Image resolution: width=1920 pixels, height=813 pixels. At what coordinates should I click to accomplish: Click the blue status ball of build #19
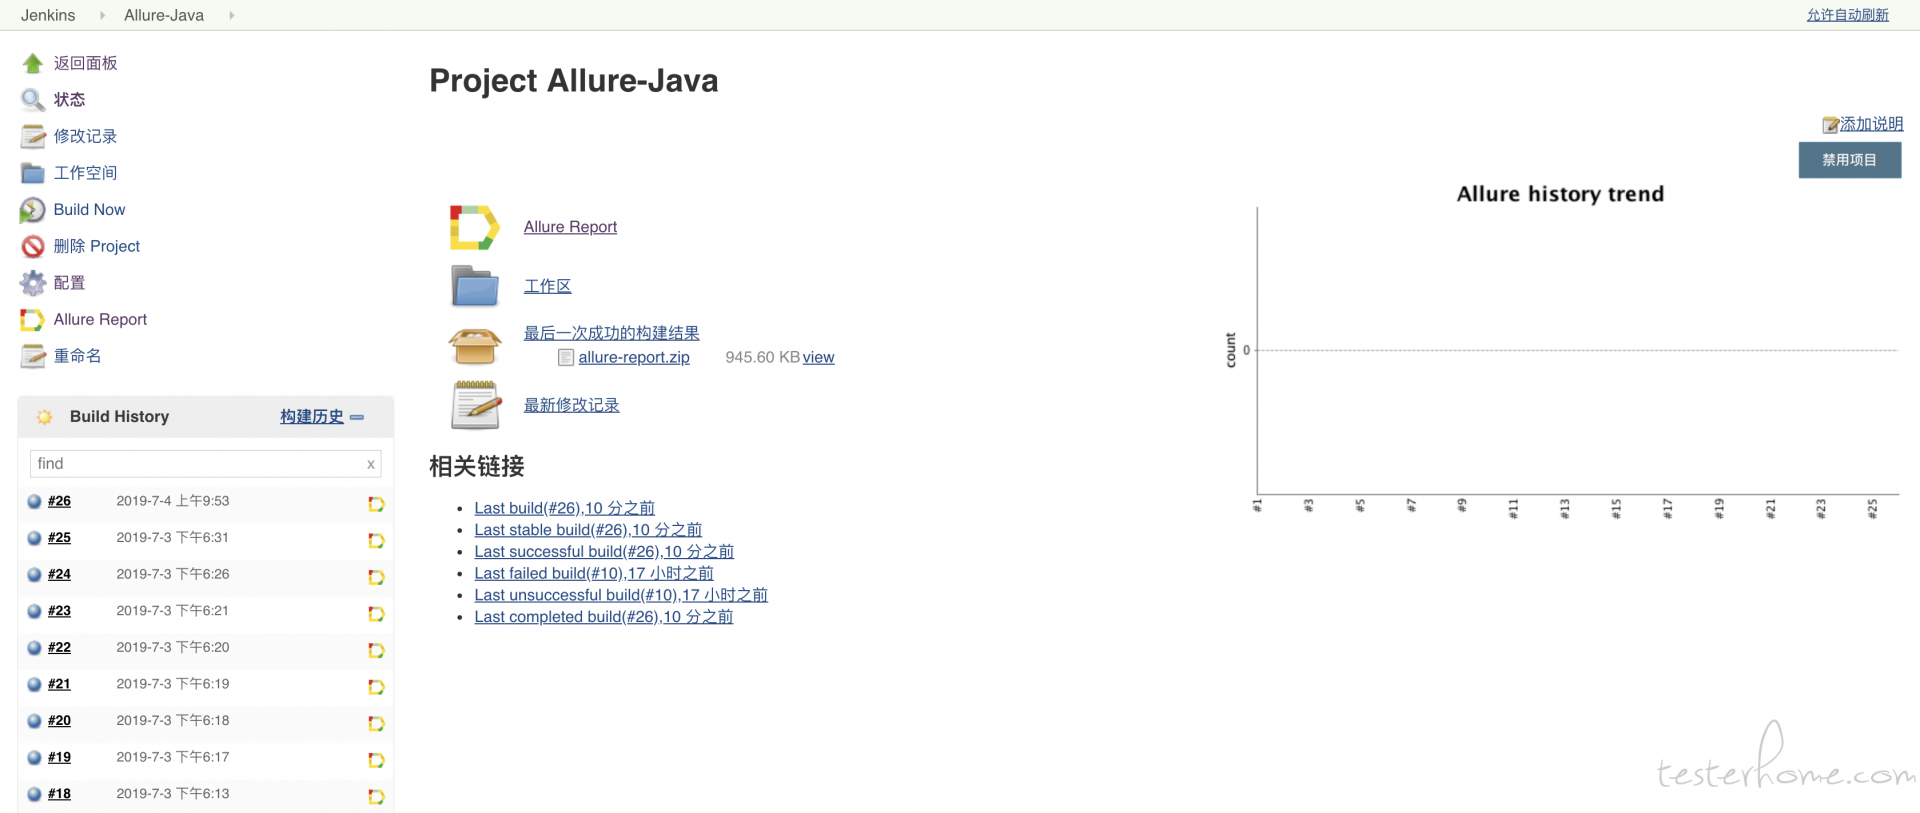pos(34,758)
